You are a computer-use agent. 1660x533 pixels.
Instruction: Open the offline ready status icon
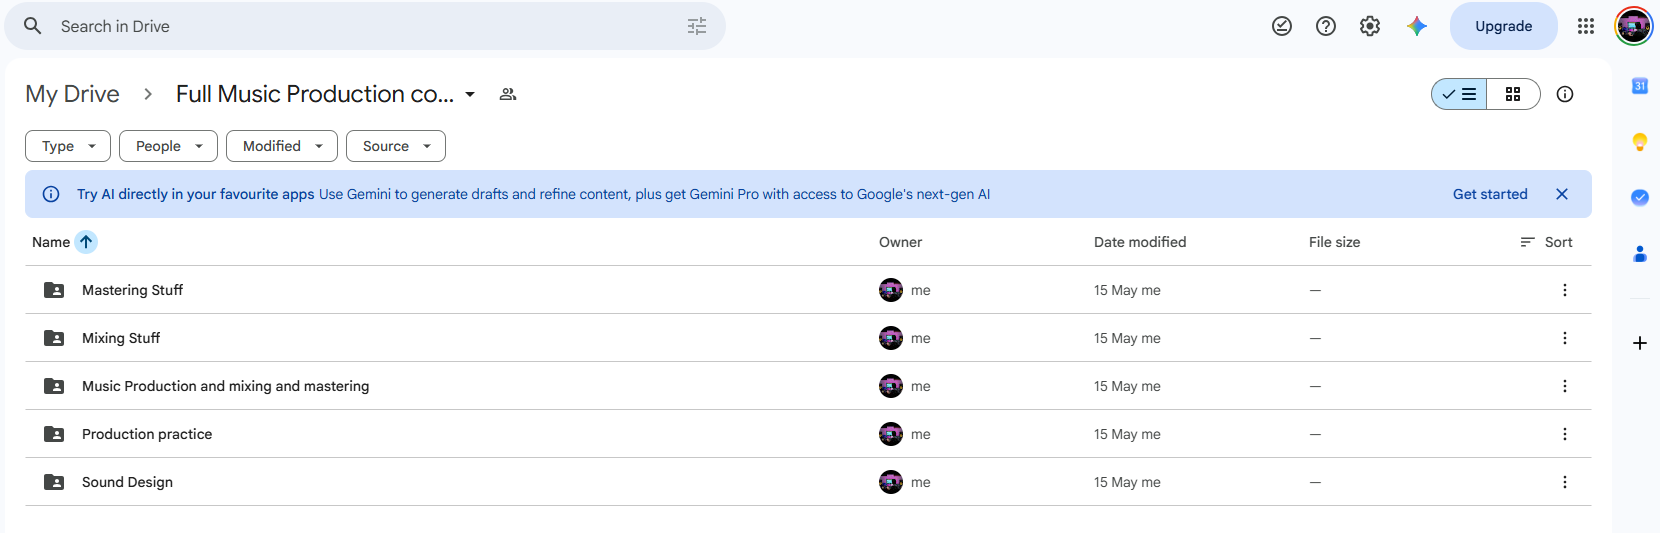coord(1282,26)
